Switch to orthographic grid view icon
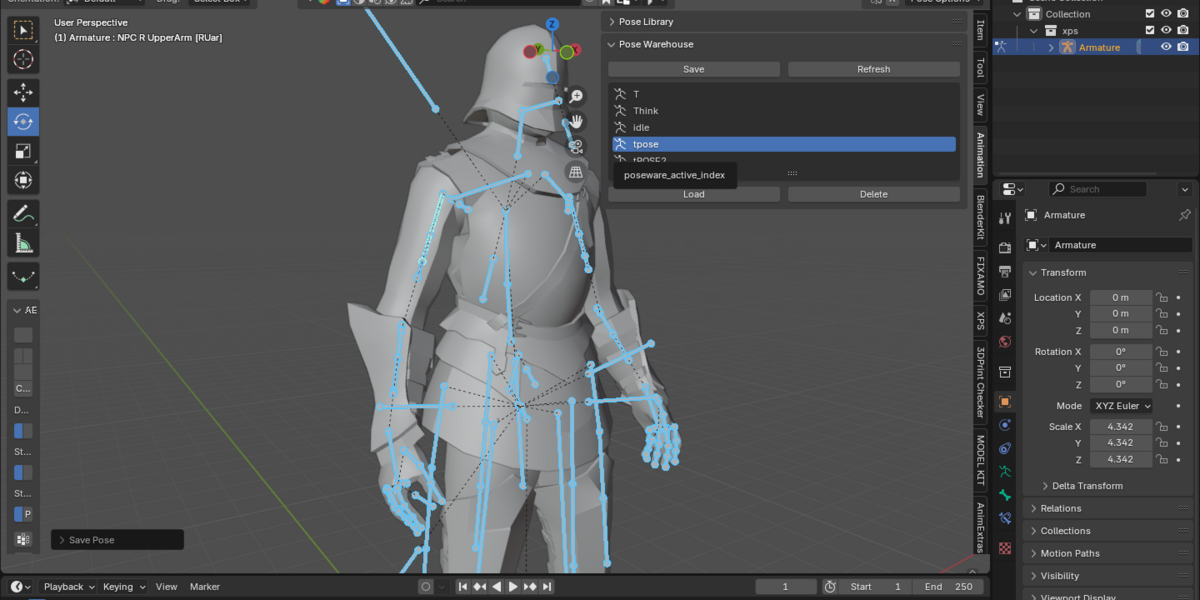 tap(576, 172)
